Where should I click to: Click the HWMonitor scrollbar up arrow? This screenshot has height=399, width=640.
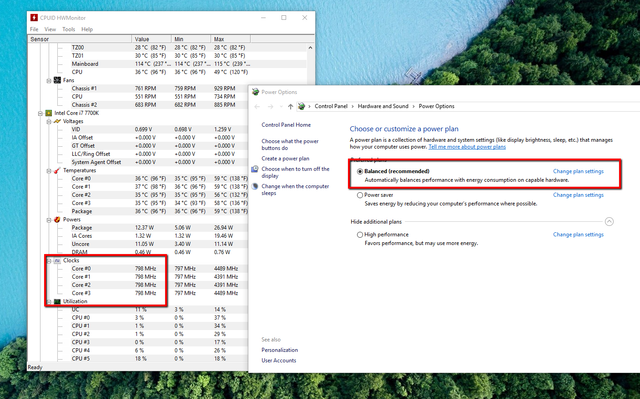(x=310, y=48)
